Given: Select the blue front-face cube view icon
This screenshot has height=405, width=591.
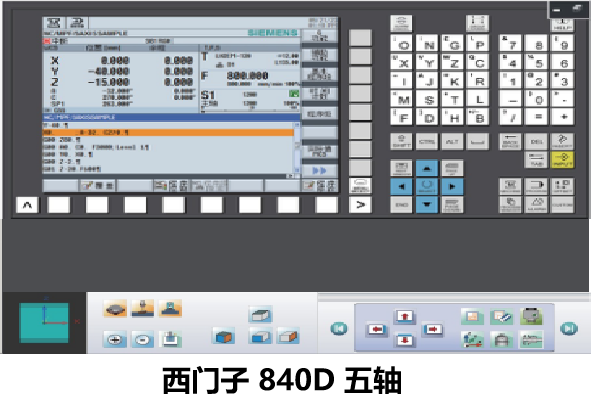Looking at the screenshot, I should pos(260,336).
